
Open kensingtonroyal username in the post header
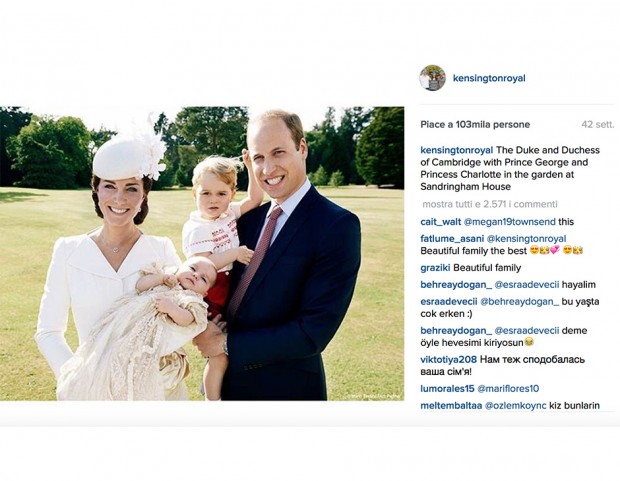pos(489,78)
